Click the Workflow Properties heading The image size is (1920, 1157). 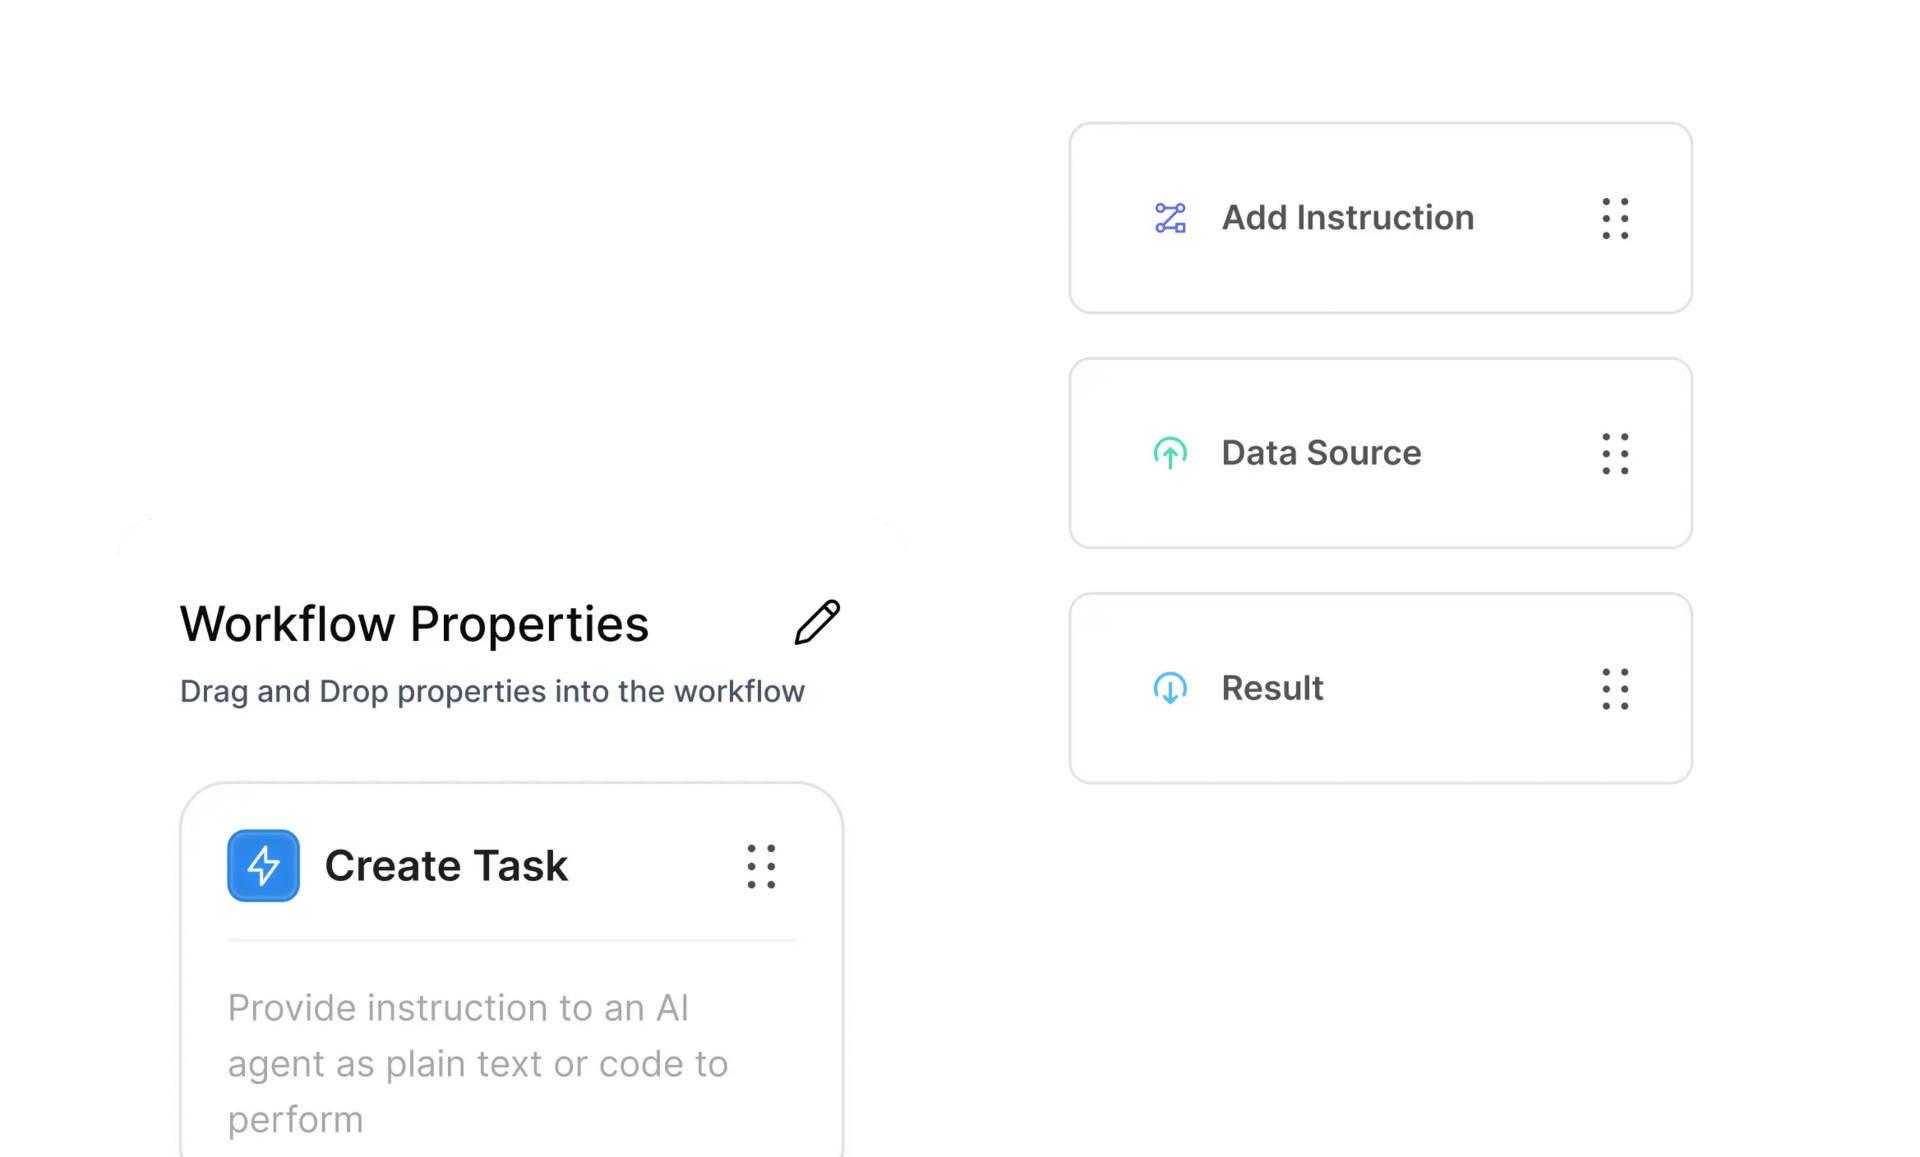pyautogui.click(x=414, y=624)
